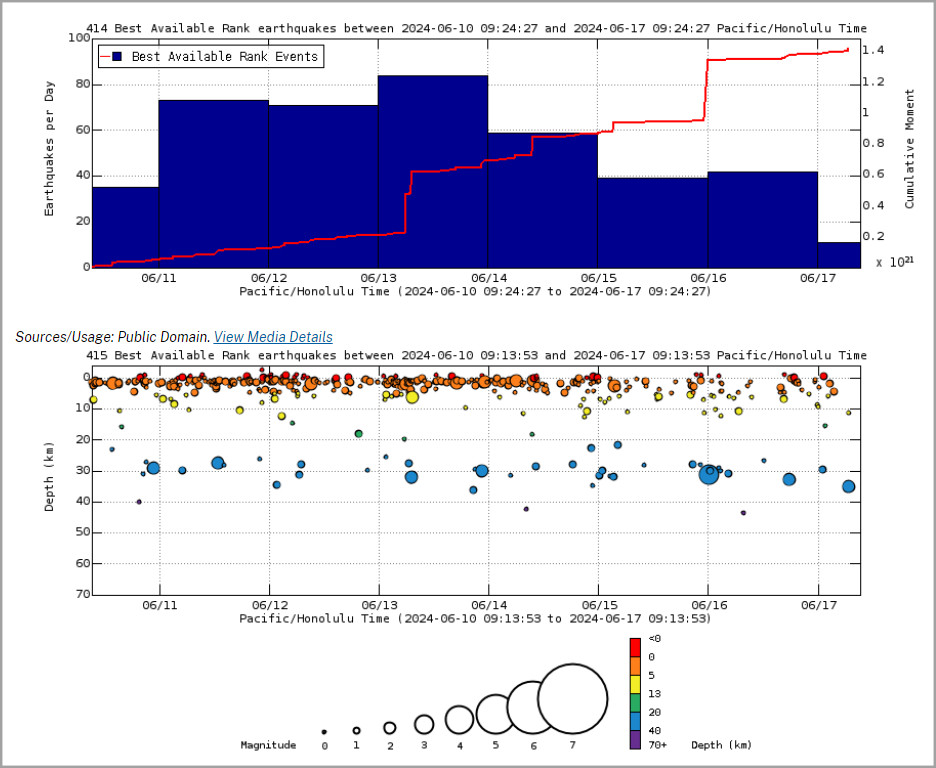Click the red <0 depth legend swatch
936x768 pixels.
coord(635,647)
